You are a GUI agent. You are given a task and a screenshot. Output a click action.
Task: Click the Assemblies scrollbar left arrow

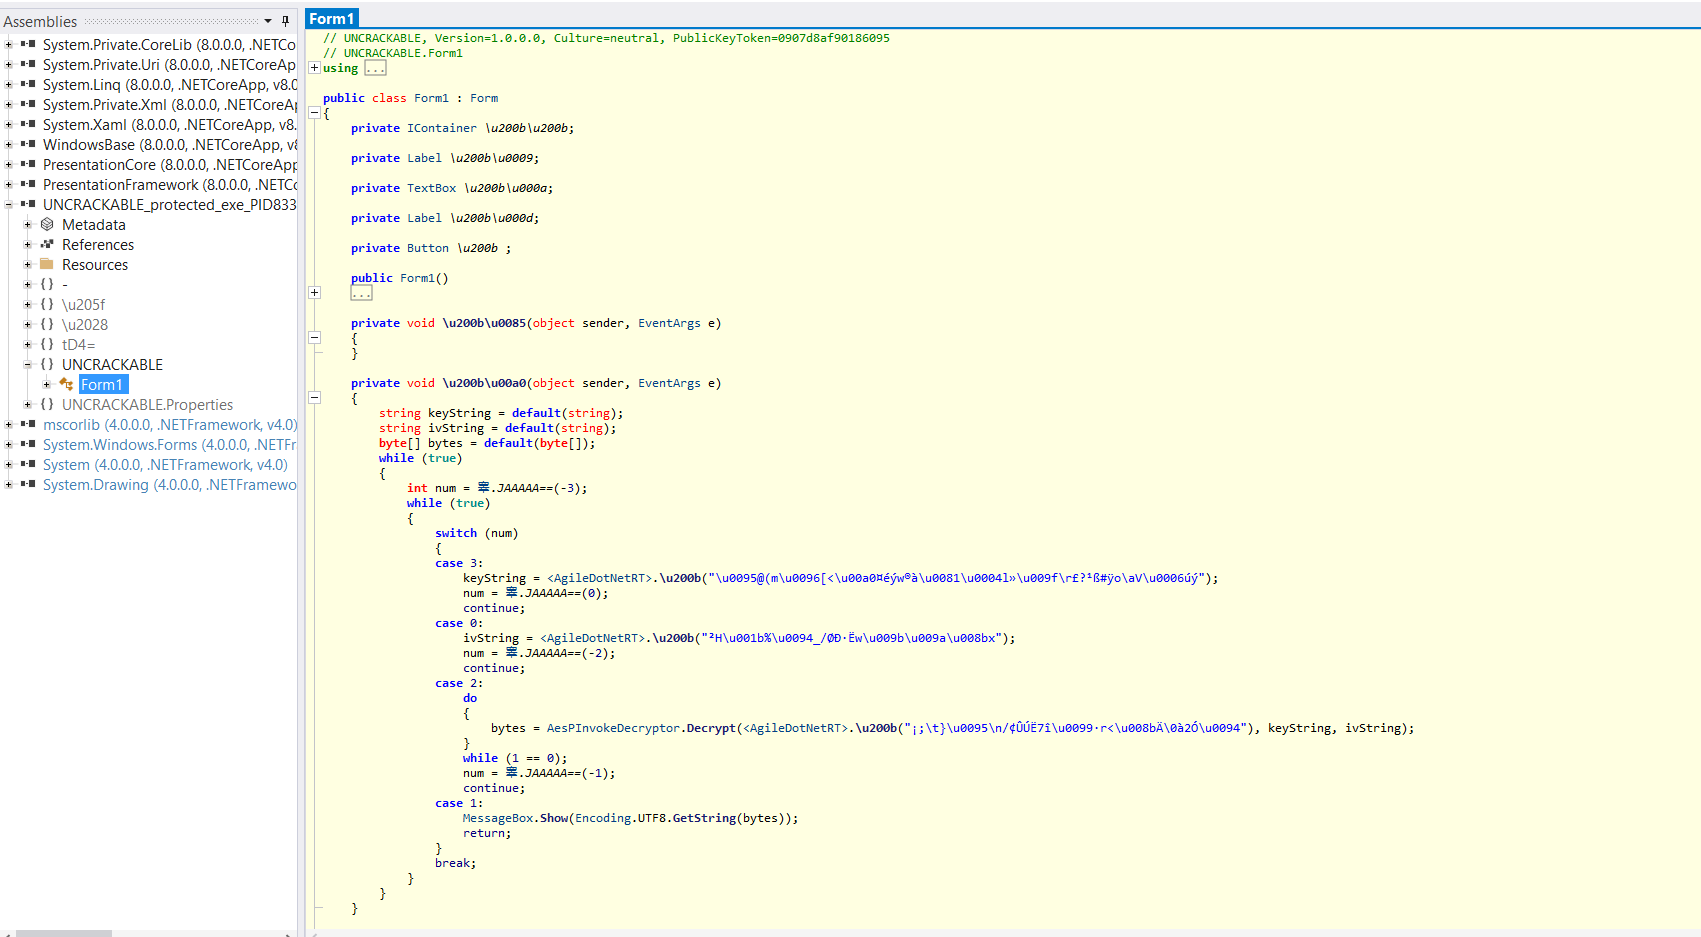pos(6,933)
